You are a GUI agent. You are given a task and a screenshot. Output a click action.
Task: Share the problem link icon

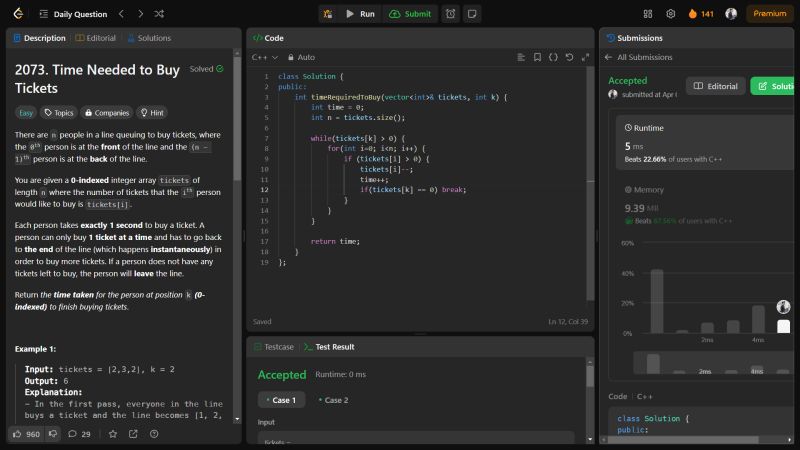133,434
